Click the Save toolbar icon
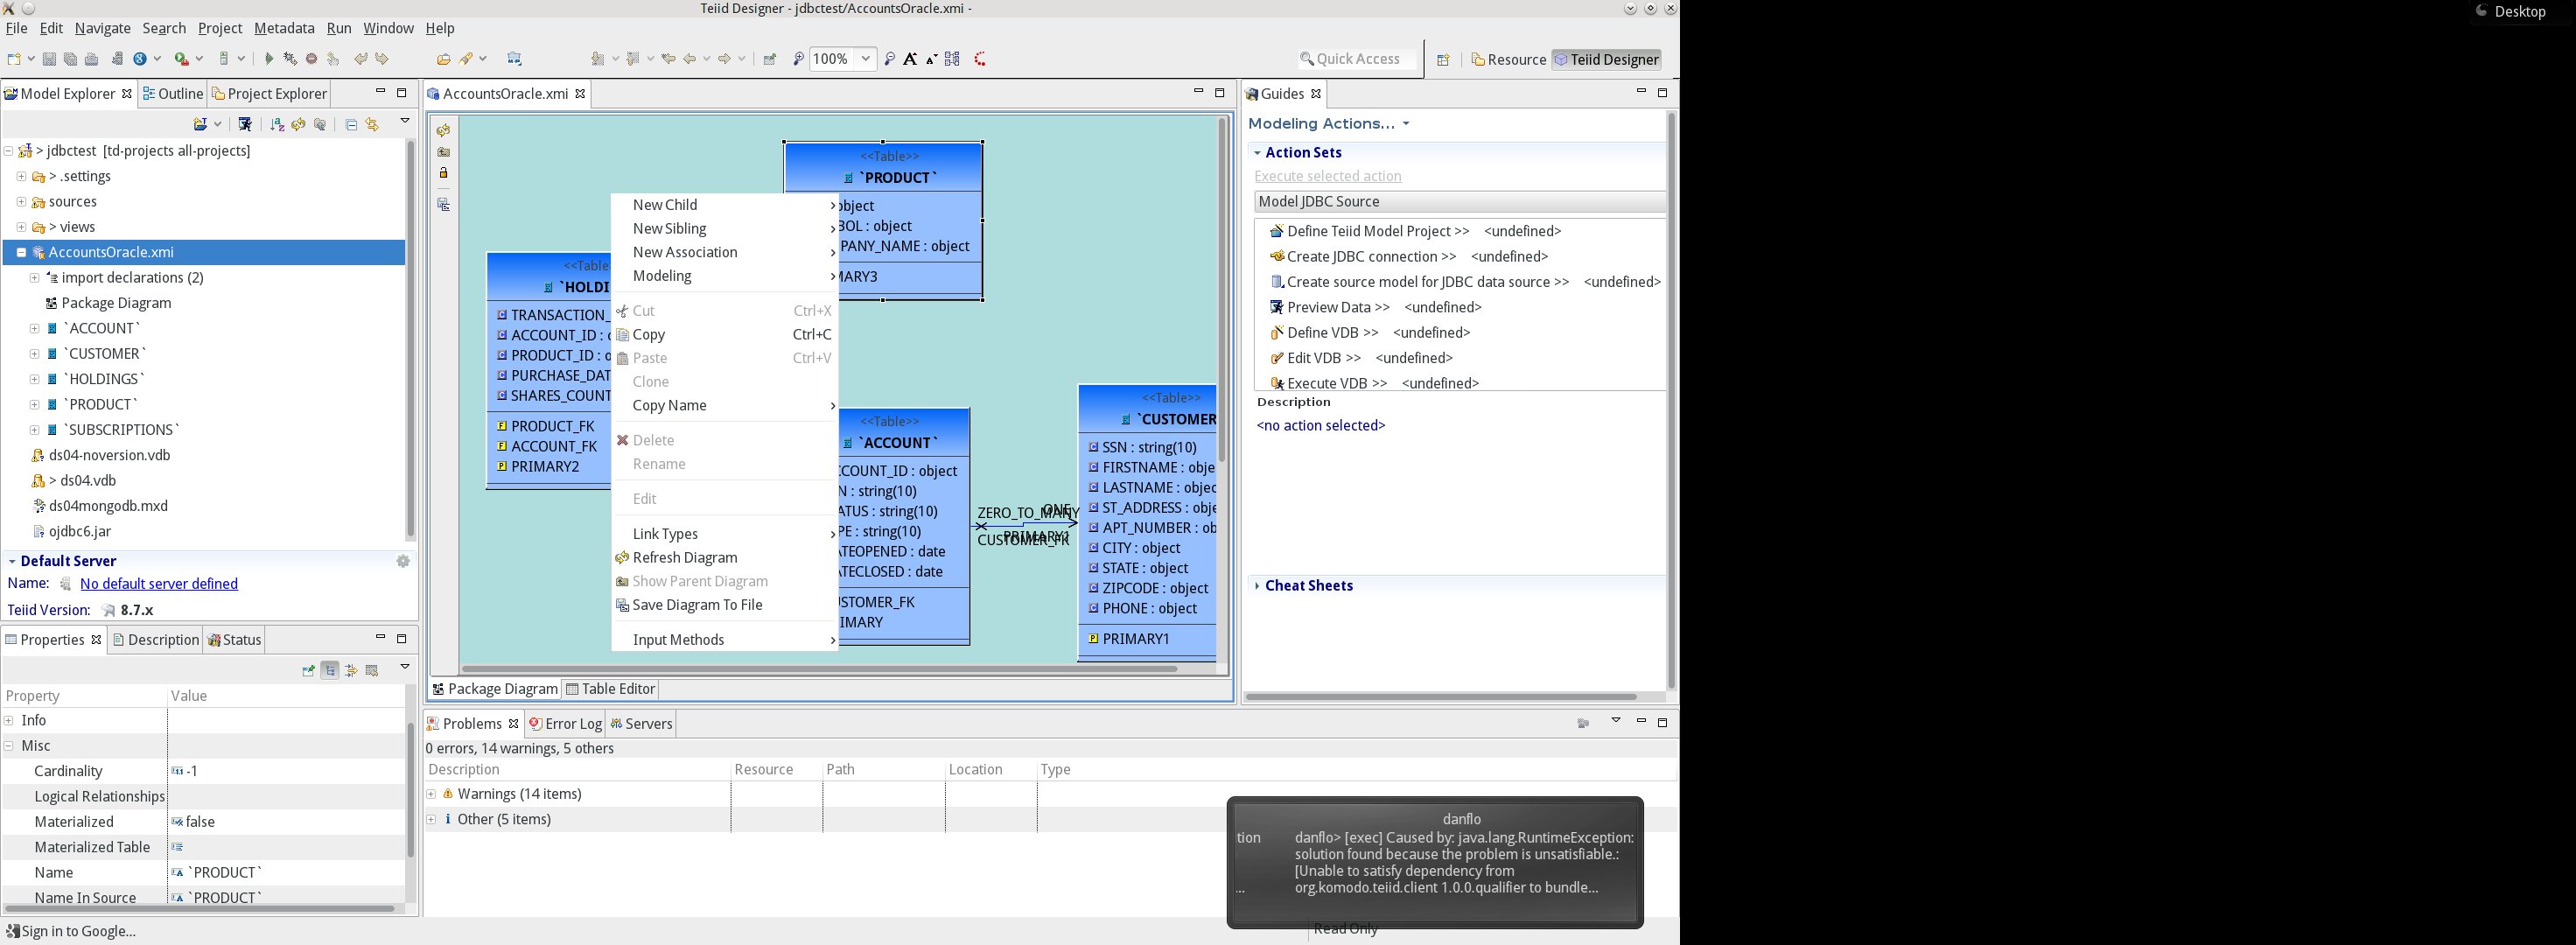 coord(48,59)
